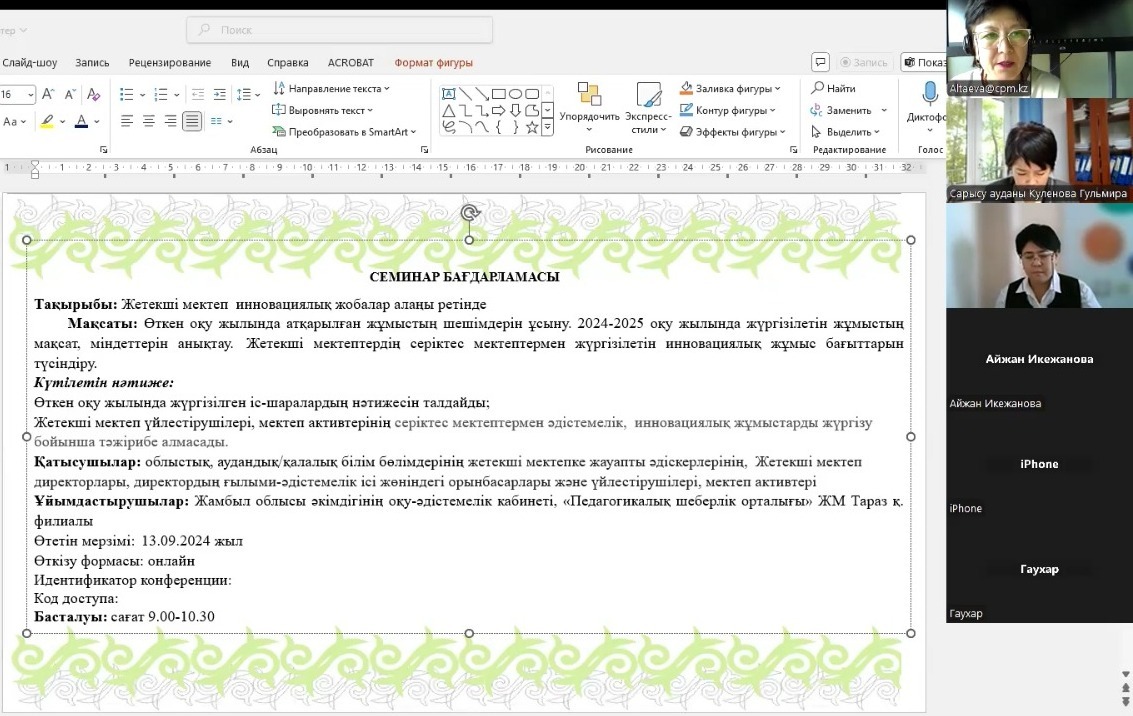The width and height of the screenshot is (1133, 716).
Task: Open the Выровнять текст menu
Action: pyautogui.click(x=323, y=110)
